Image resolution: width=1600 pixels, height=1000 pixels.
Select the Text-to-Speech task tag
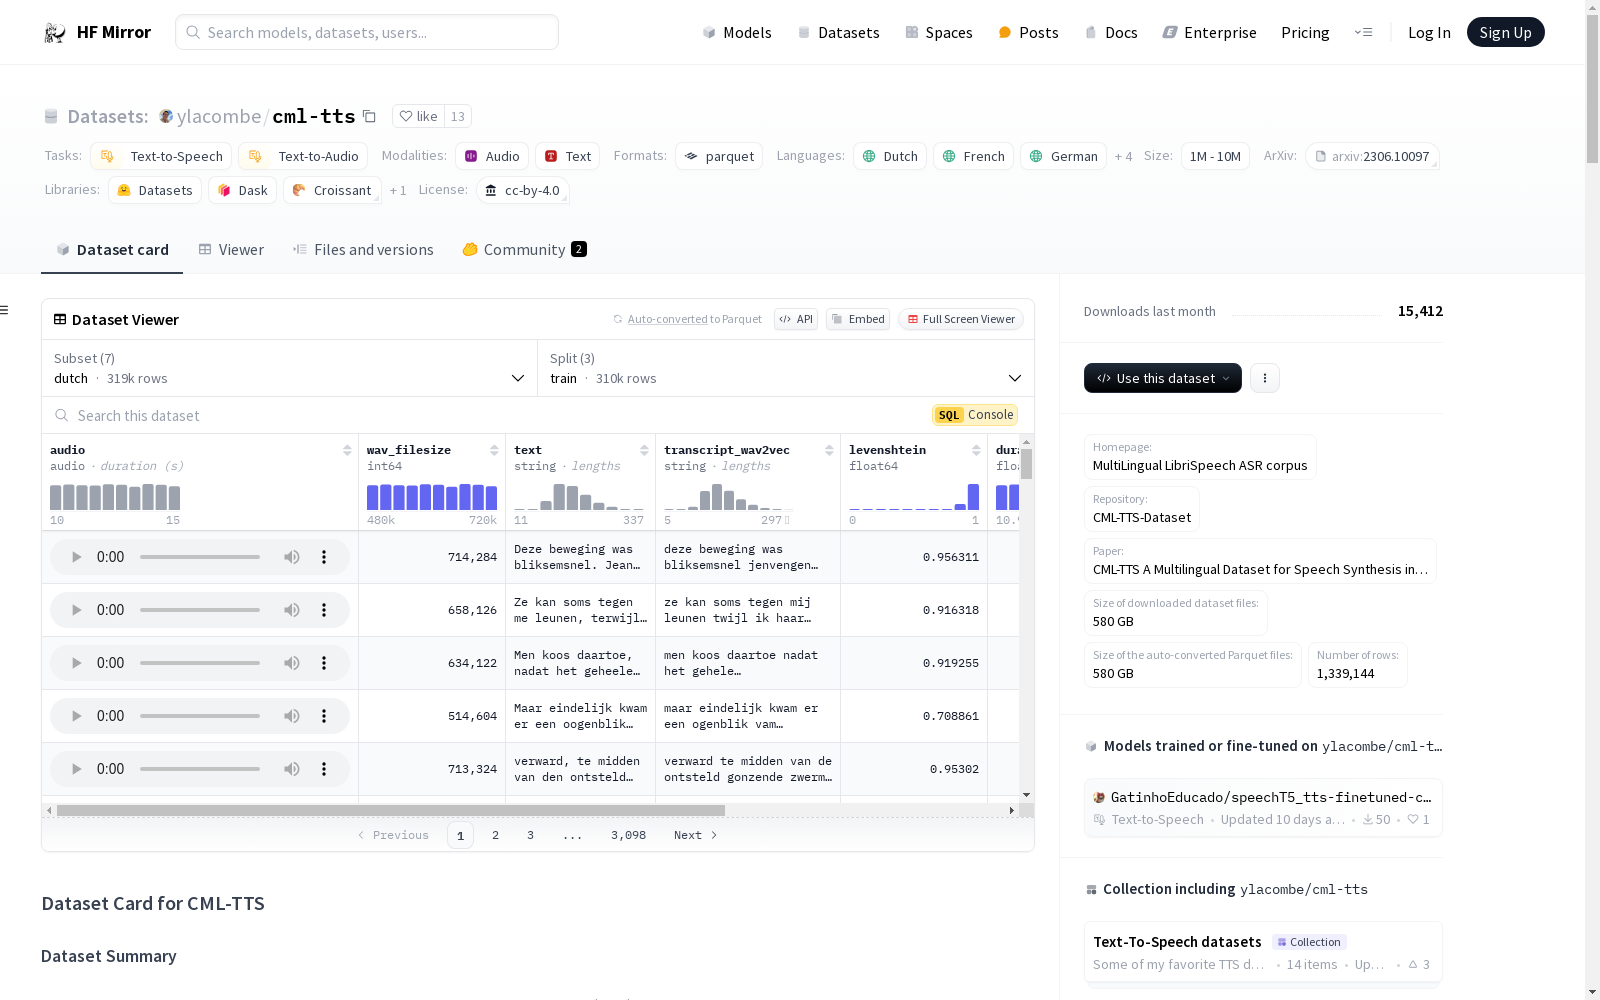161,157
